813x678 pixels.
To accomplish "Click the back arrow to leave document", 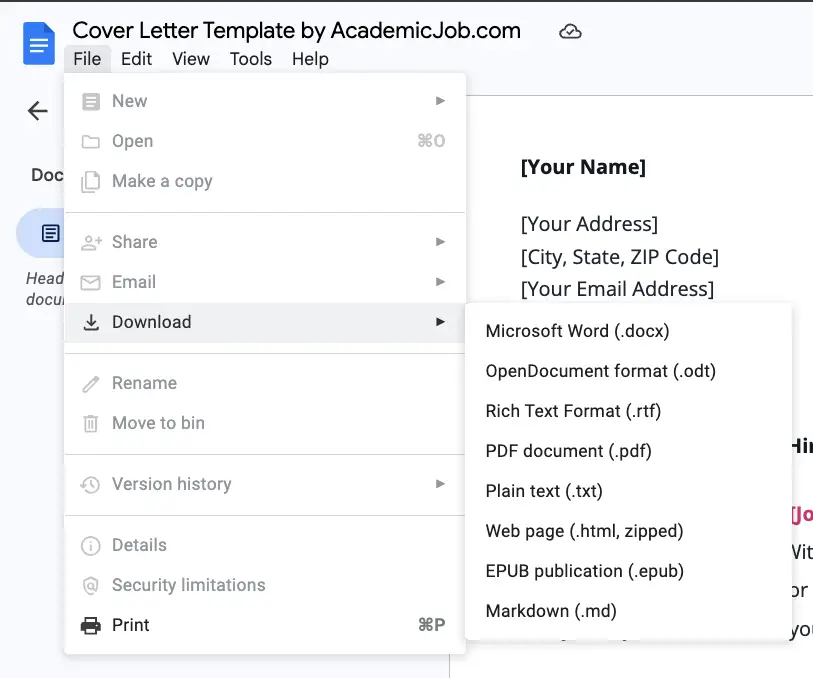I will 36,112.
